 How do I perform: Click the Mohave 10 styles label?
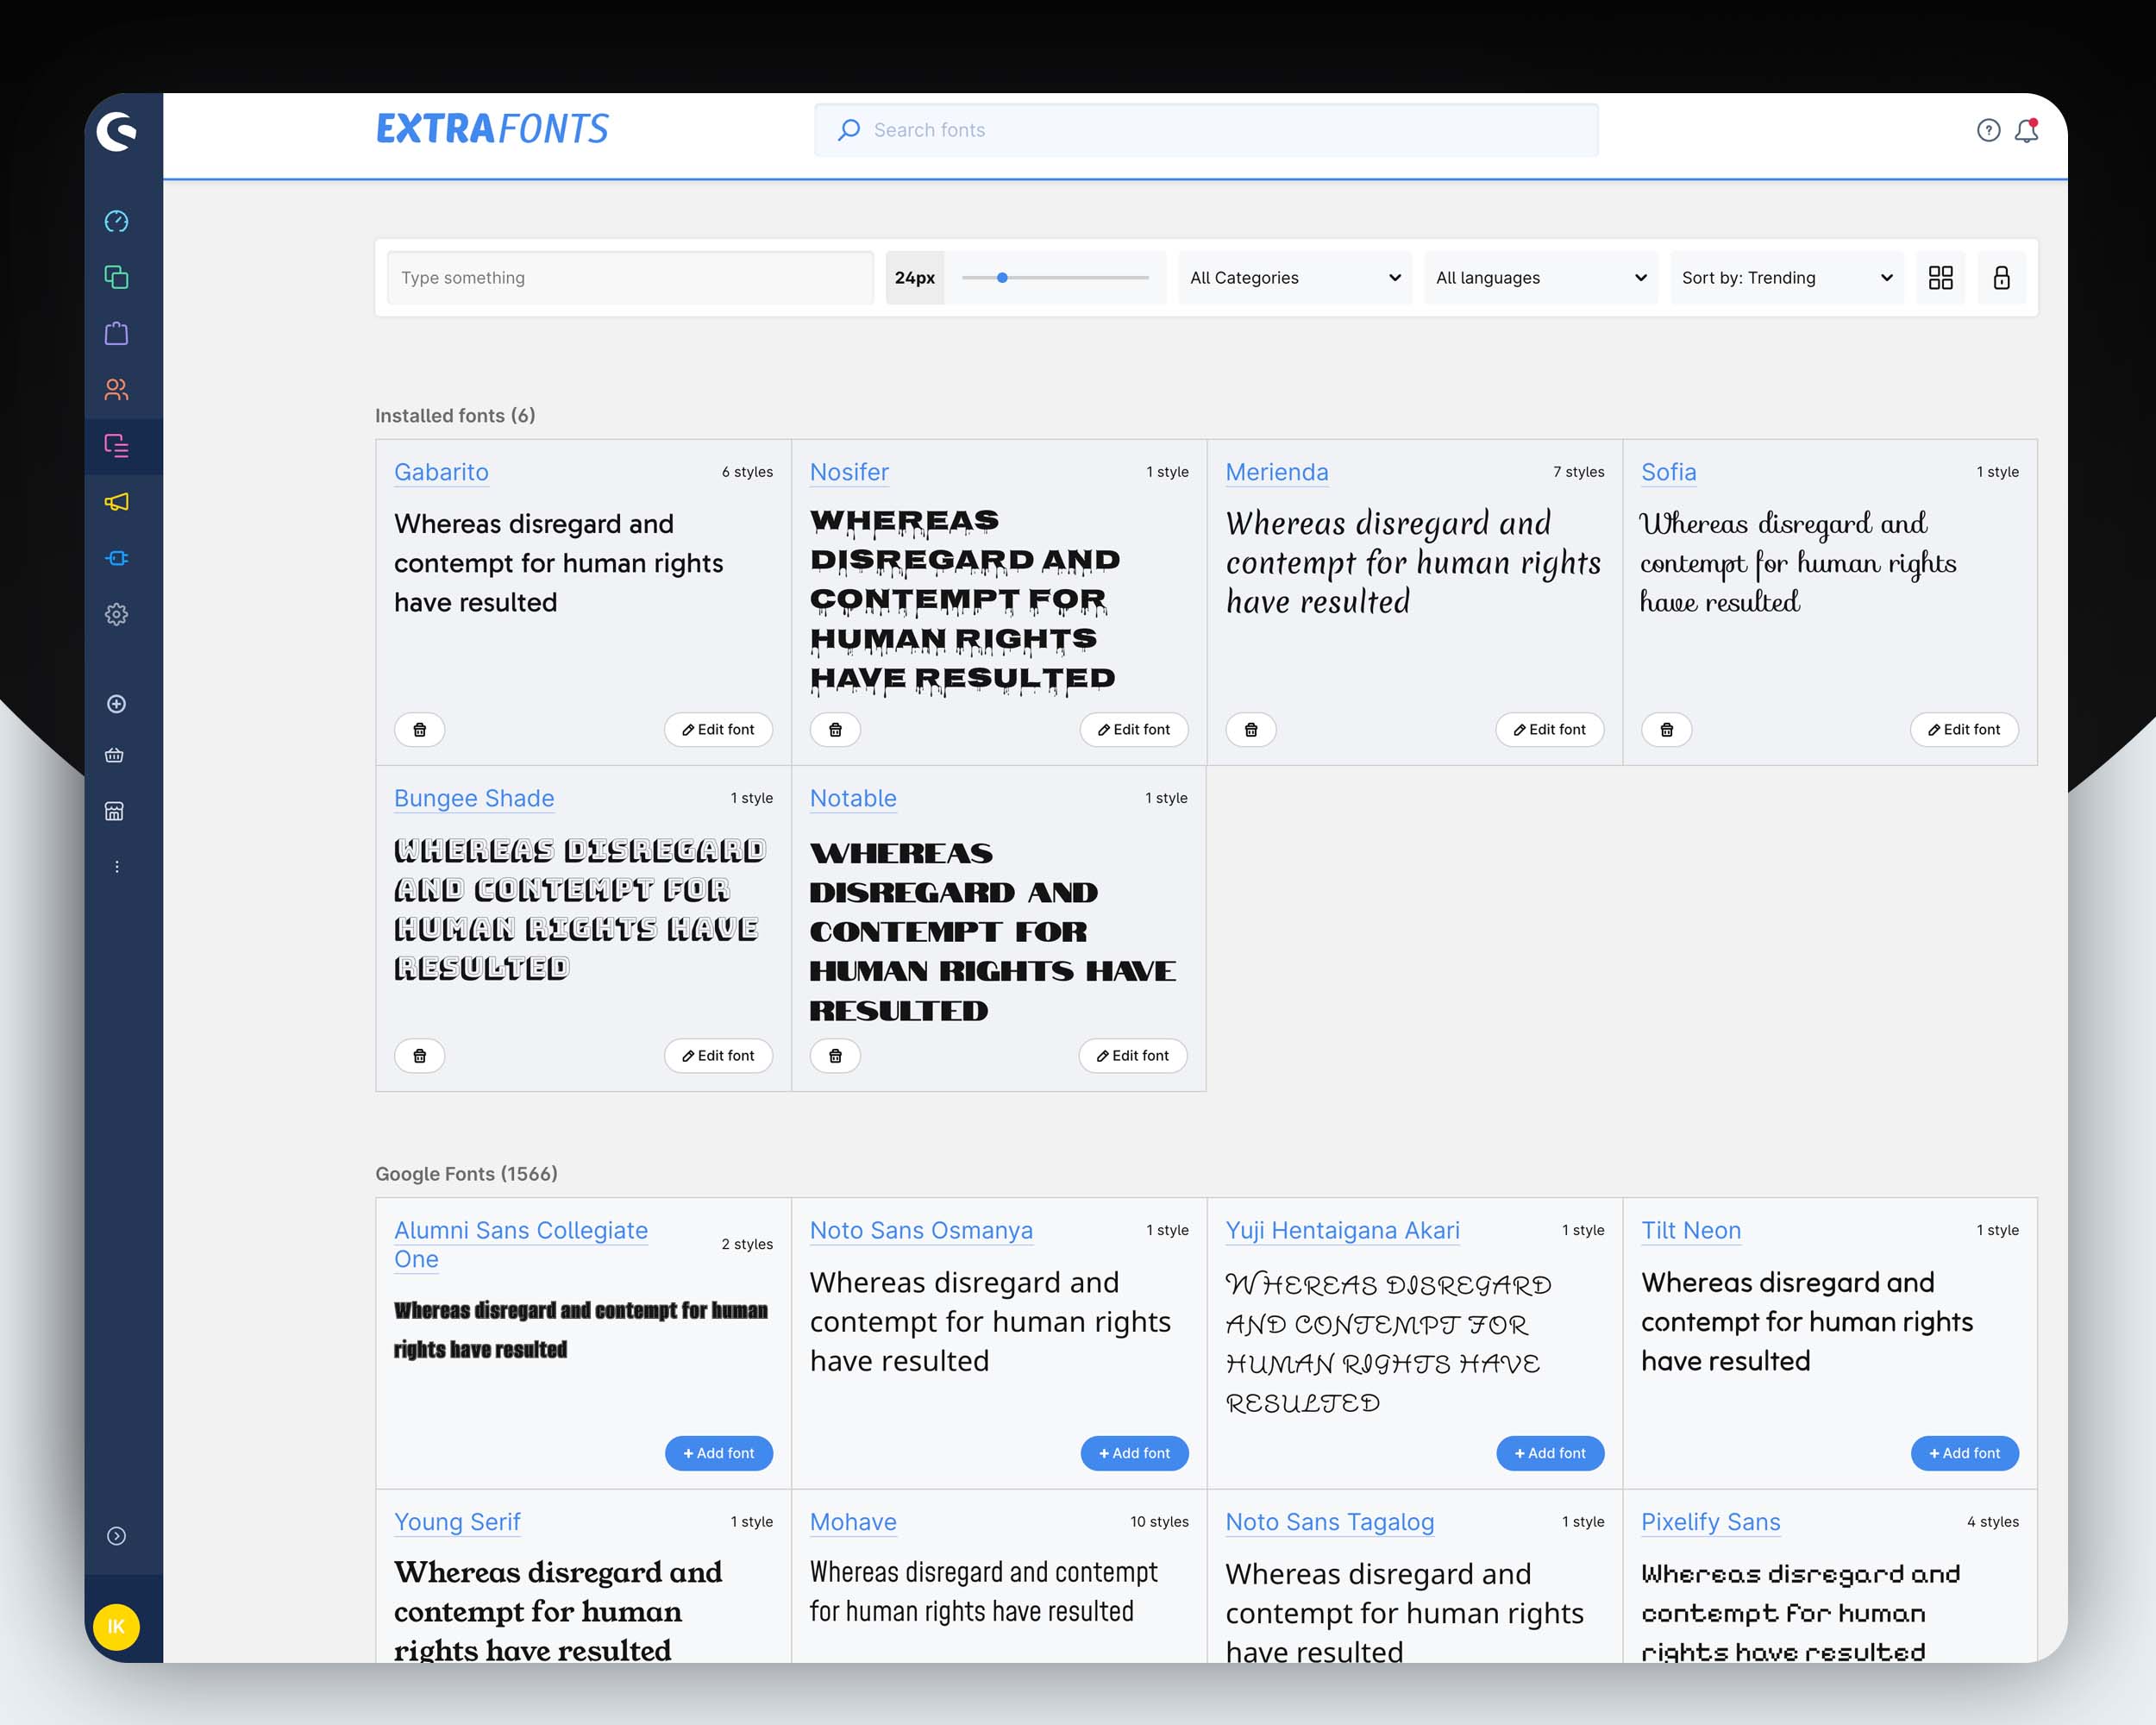(x=1159, y=1522)
